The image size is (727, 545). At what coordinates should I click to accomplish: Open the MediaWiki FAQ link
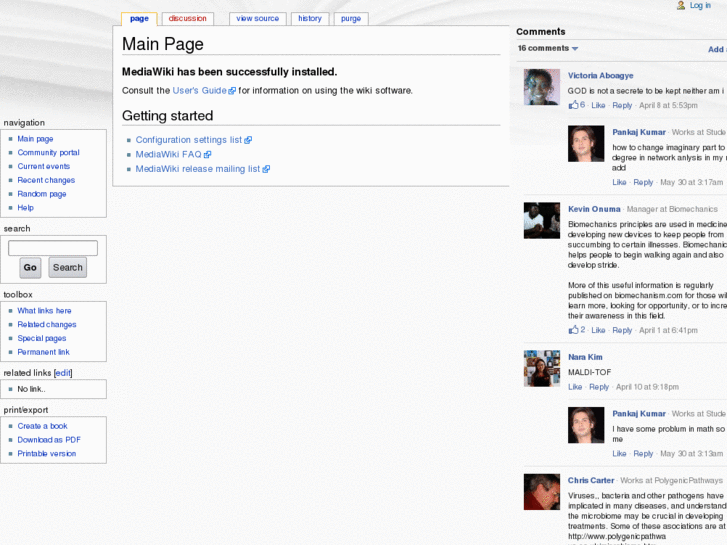coord(168,154)
